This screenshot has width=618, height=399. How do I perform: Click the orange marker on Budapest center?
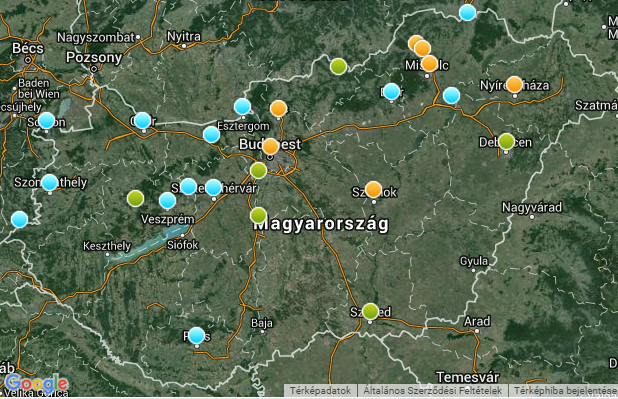pos(270,146)
